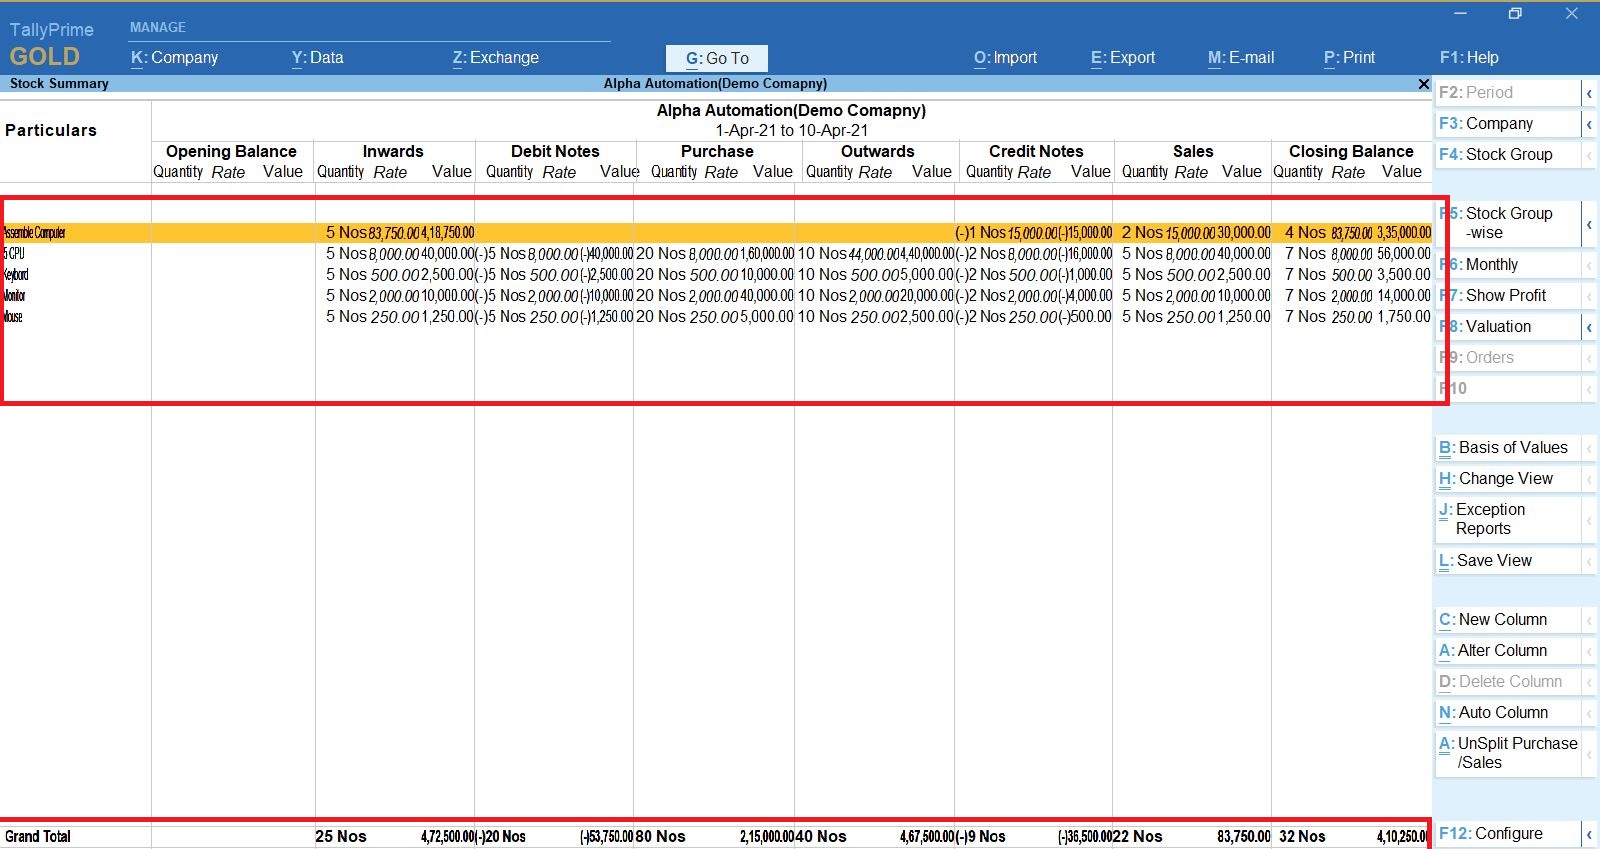Close the Stock Summary report with X

point(1423,84)
